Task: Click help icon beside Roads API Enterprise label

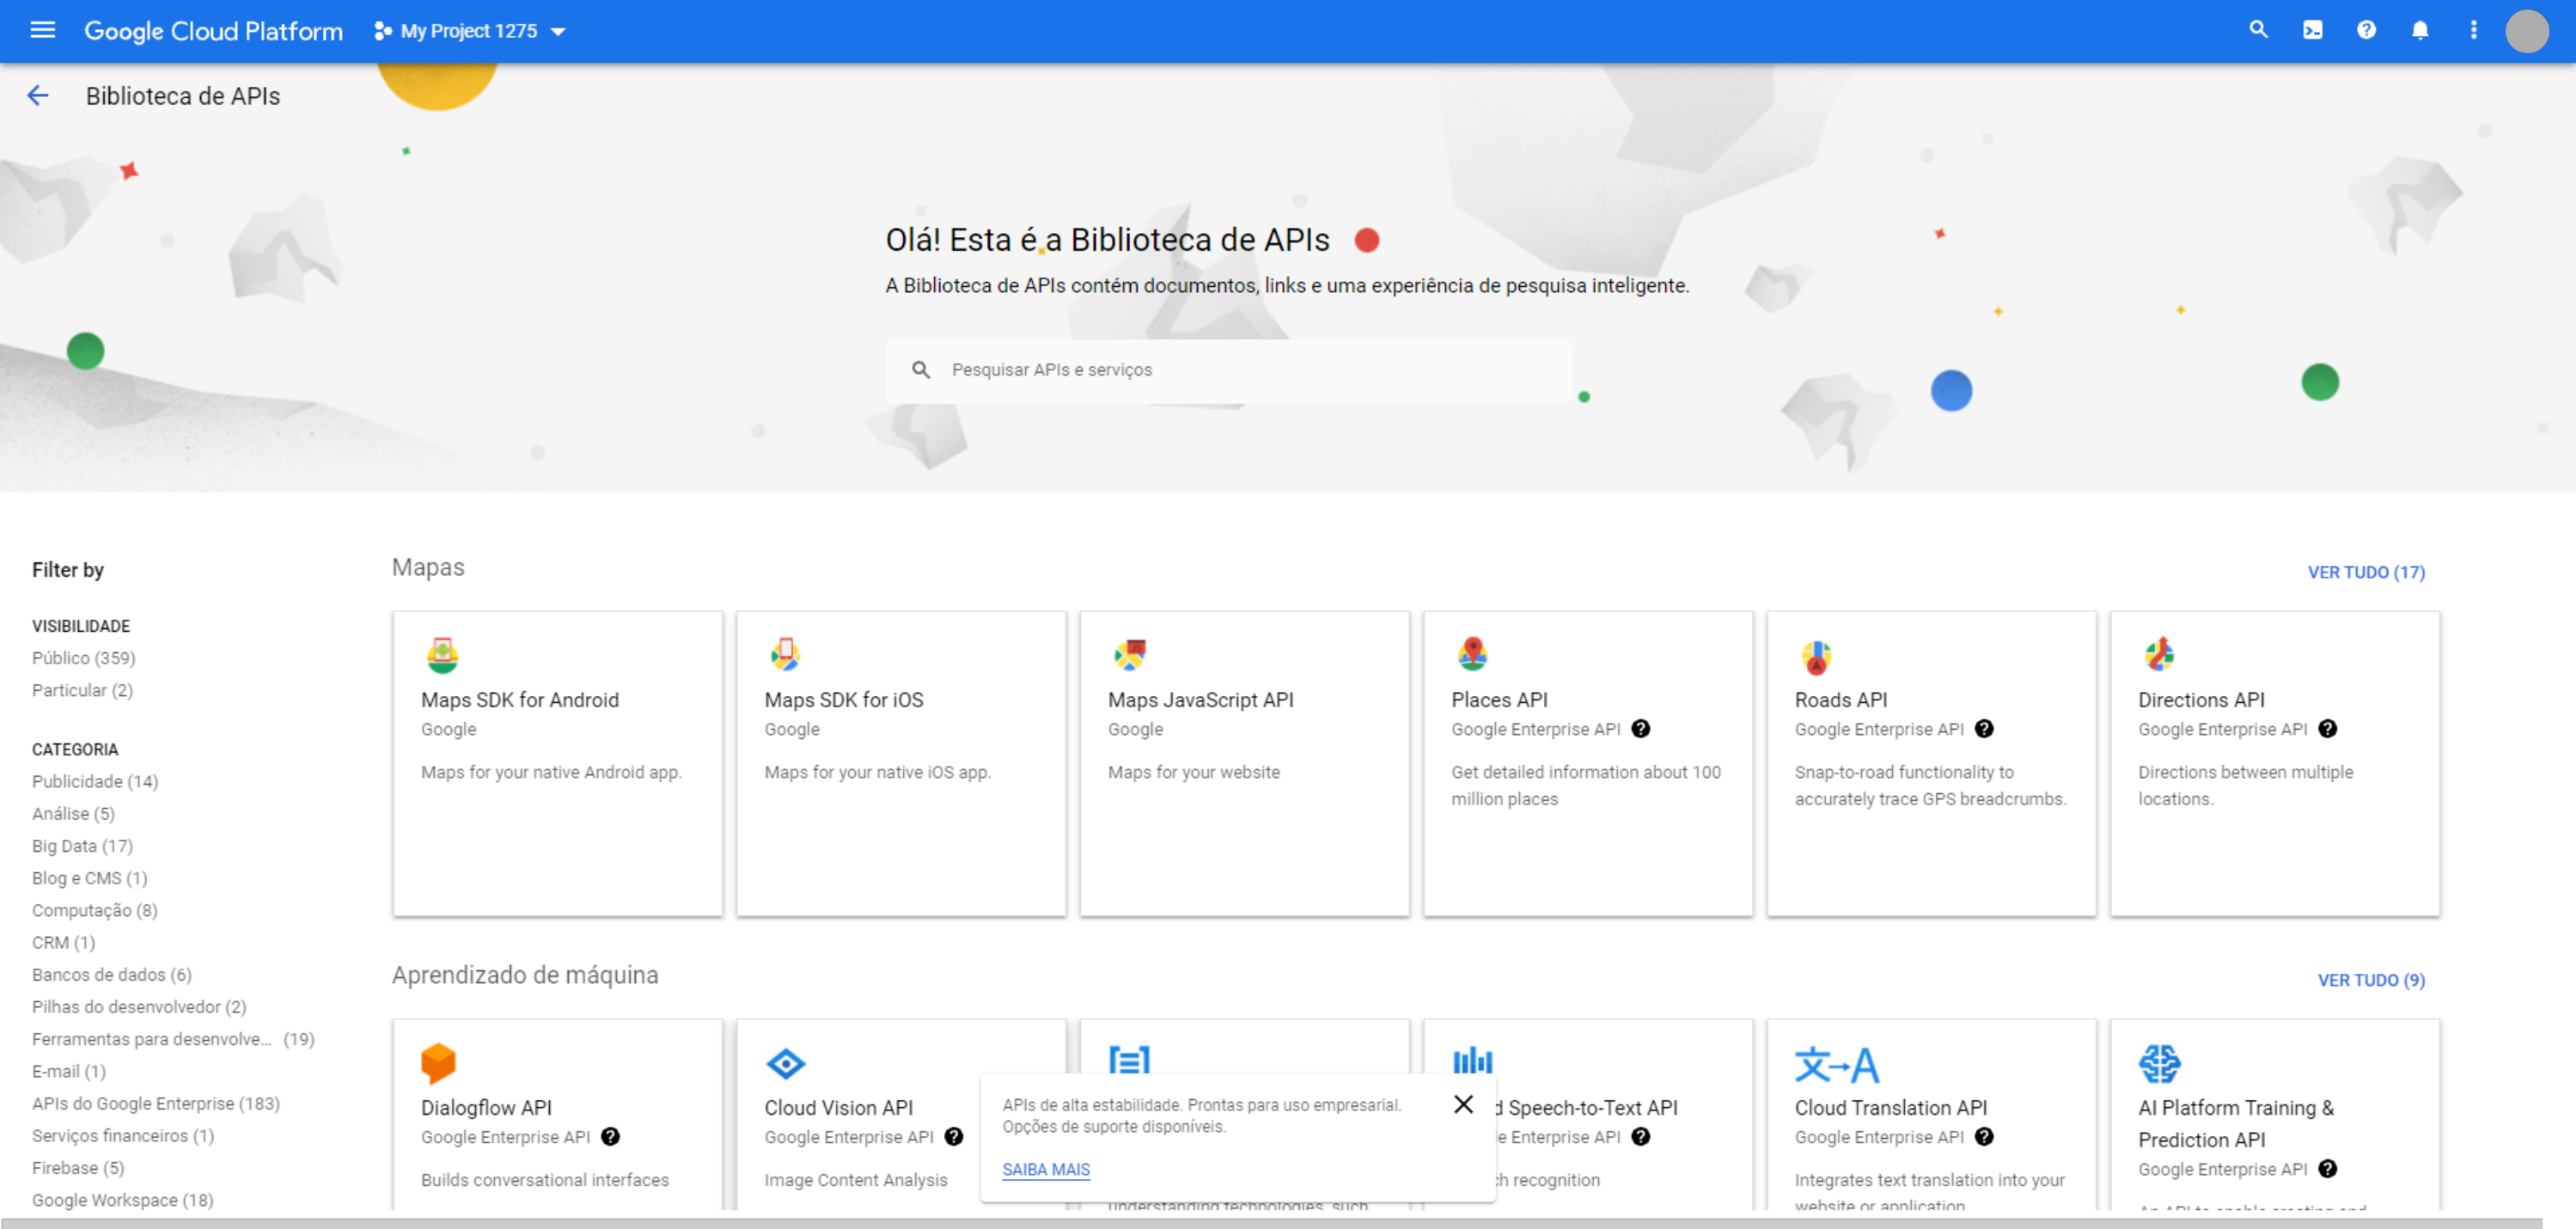Action: pyautogui.click(x=1985, y=729)
